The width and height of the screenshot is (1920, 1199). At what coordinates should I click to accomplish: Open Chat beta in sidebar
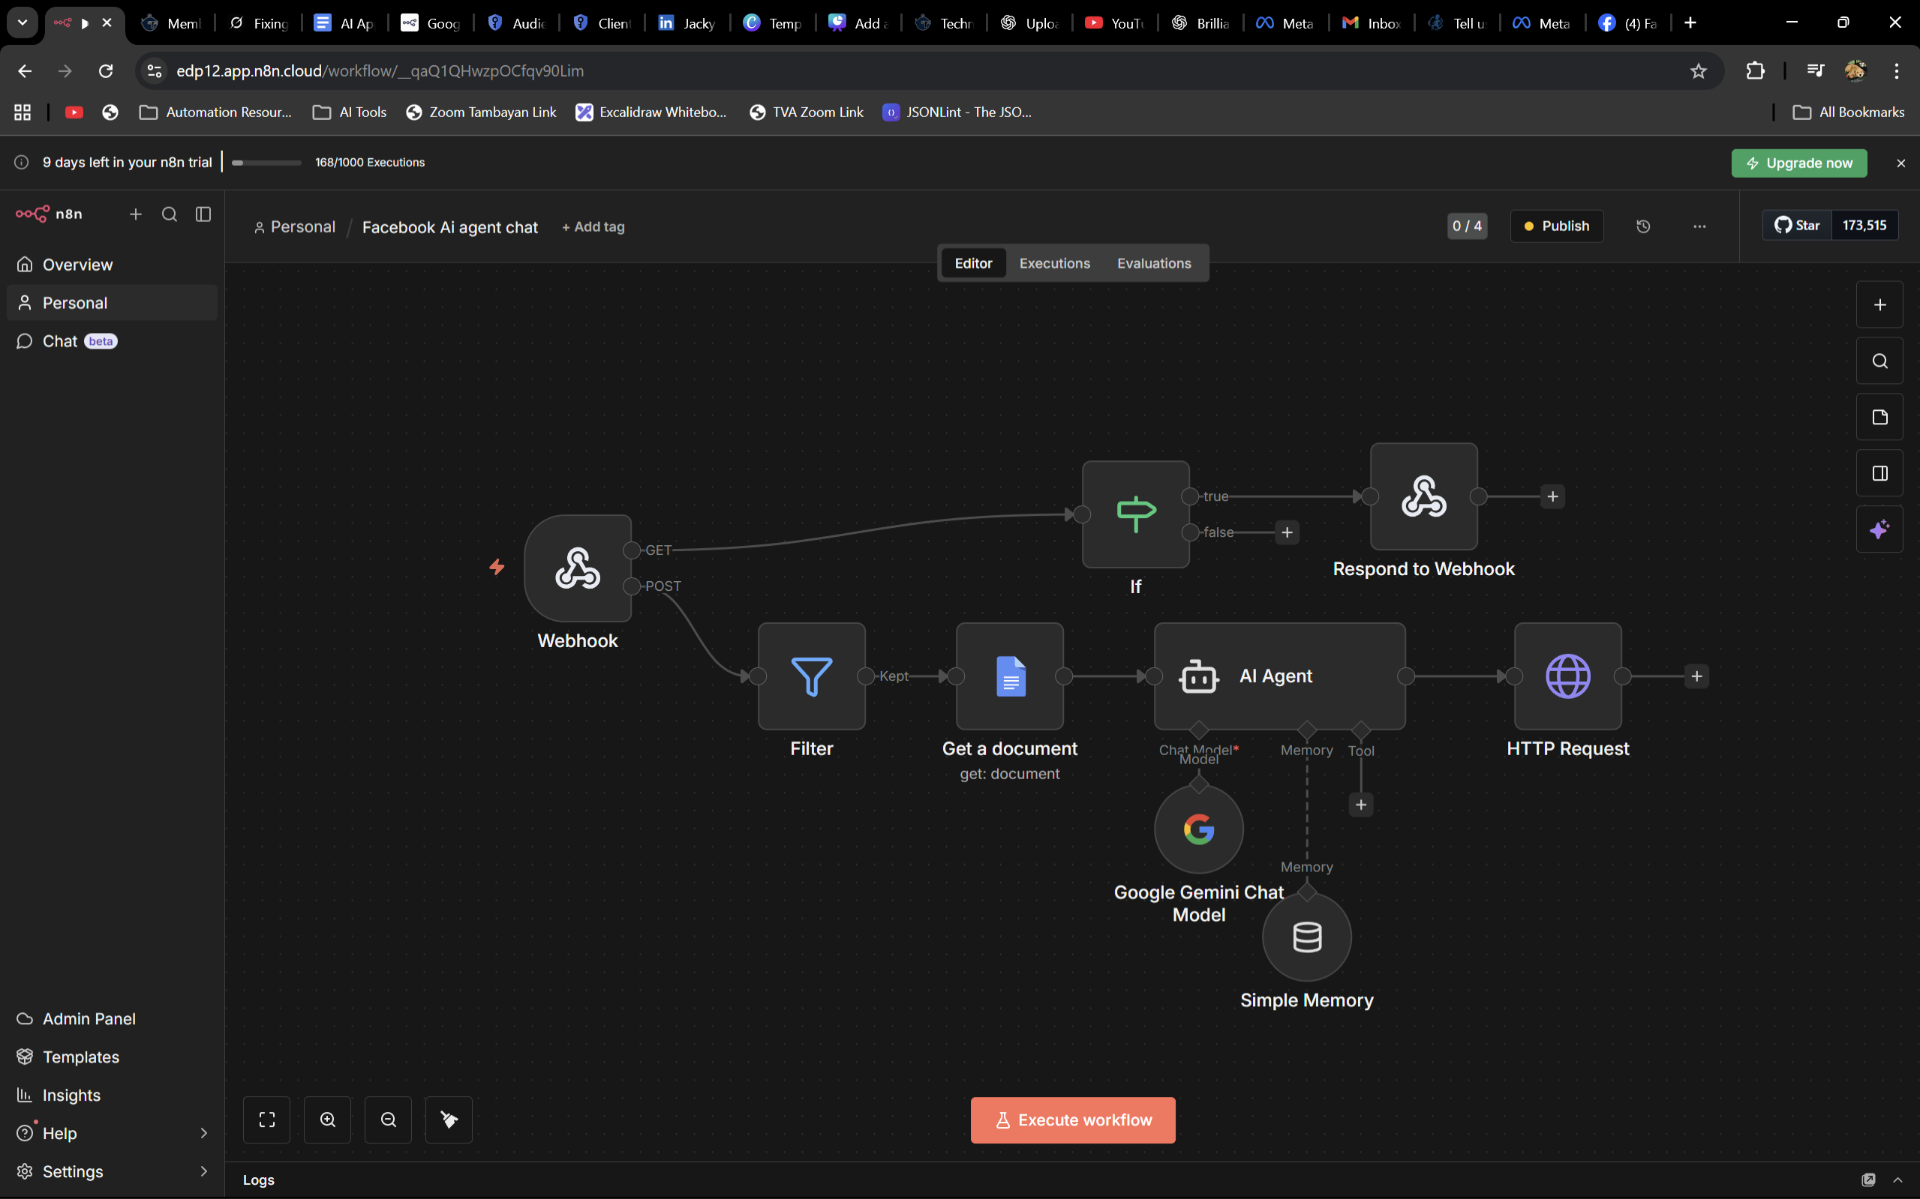point(112,341)
